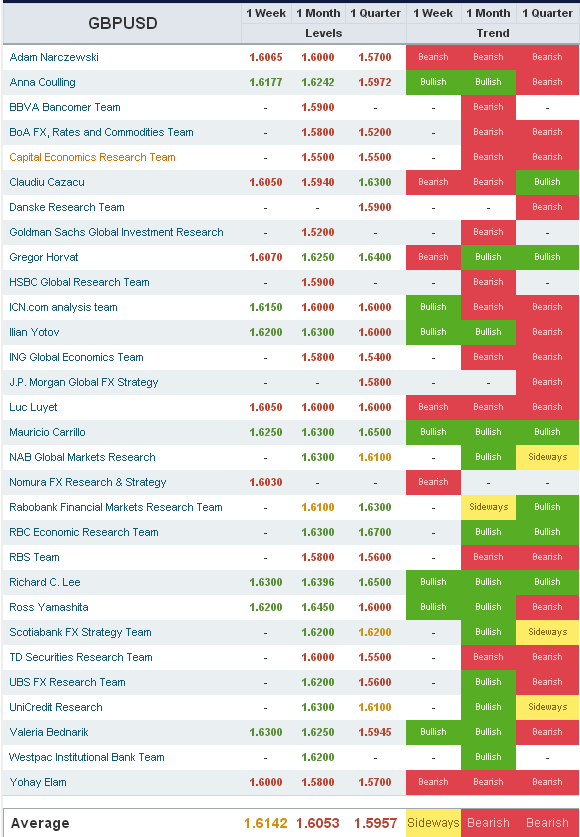Open Gregor Horvat analyst link
This screenshot has height=837, width=580.
point(44,257)
